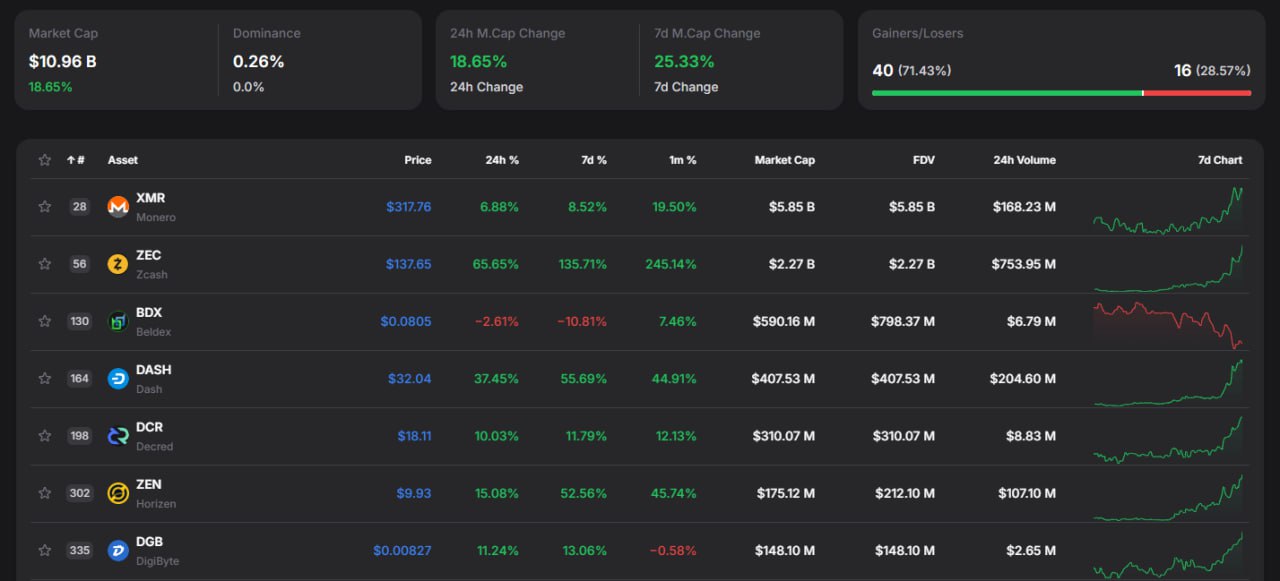Click the Dash coin logo
Viewport: 1280px width, 581px height.
tap(118, 378)
